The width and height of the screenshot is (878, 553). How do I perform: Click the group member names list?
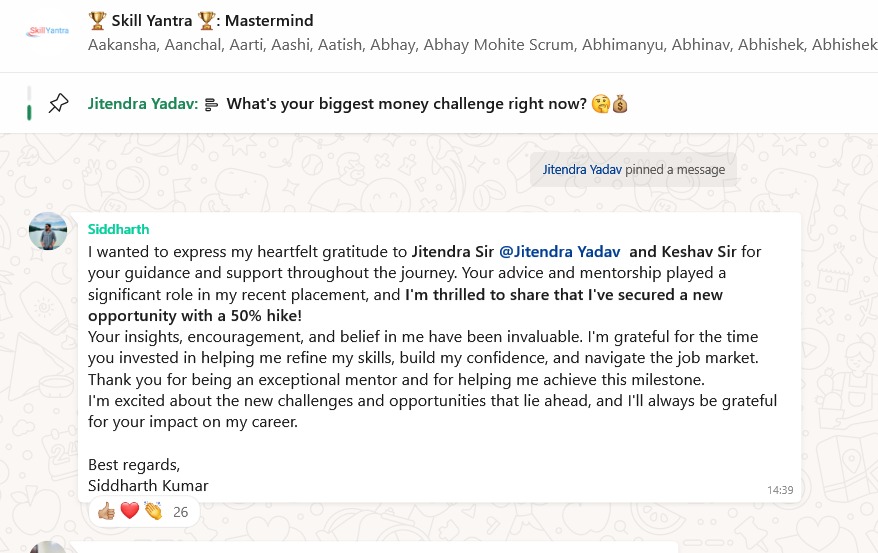tap(480, 45)
